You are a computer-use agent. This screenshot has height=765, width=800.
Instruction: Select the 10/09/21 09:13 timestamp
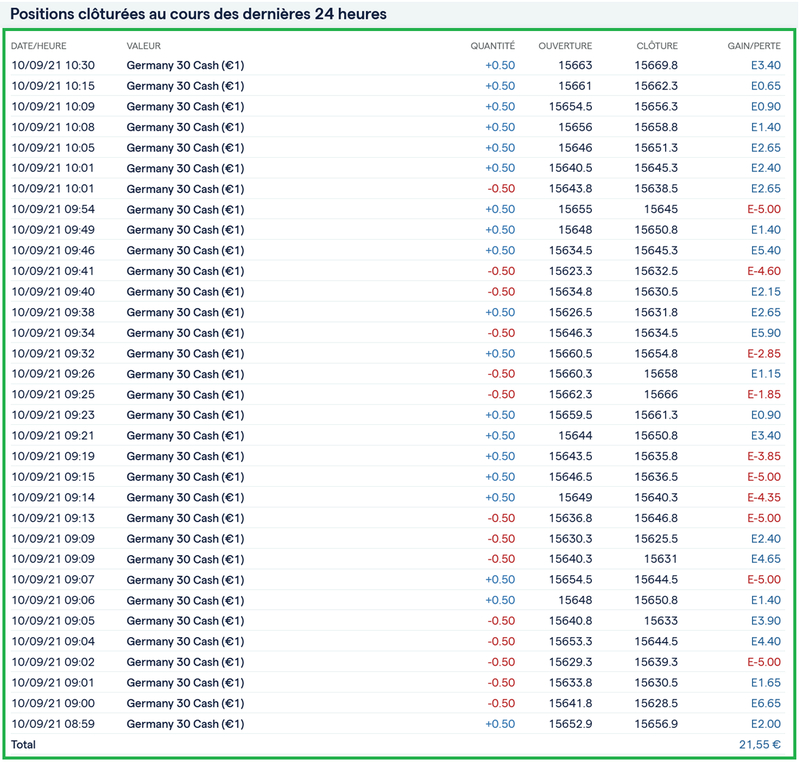(x=53, y=518)
